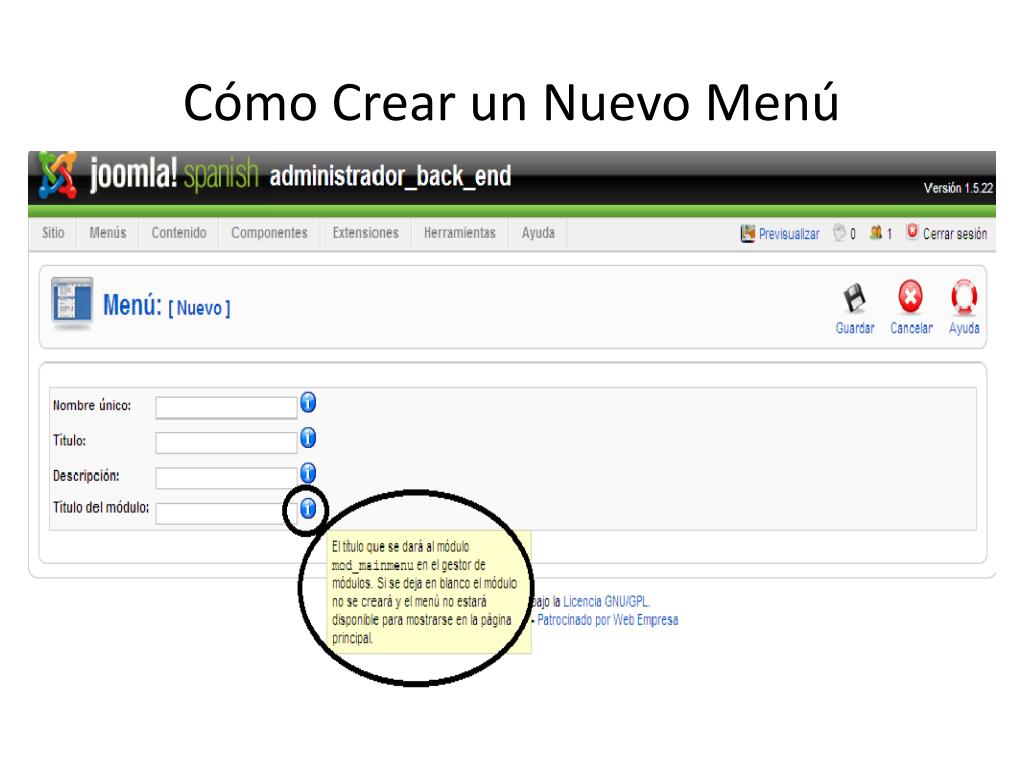Image resolution: width=1024 pixels, height=768 pixels.
Task: Click the info icon beside the Descripción field
Action: coord(308,473)
